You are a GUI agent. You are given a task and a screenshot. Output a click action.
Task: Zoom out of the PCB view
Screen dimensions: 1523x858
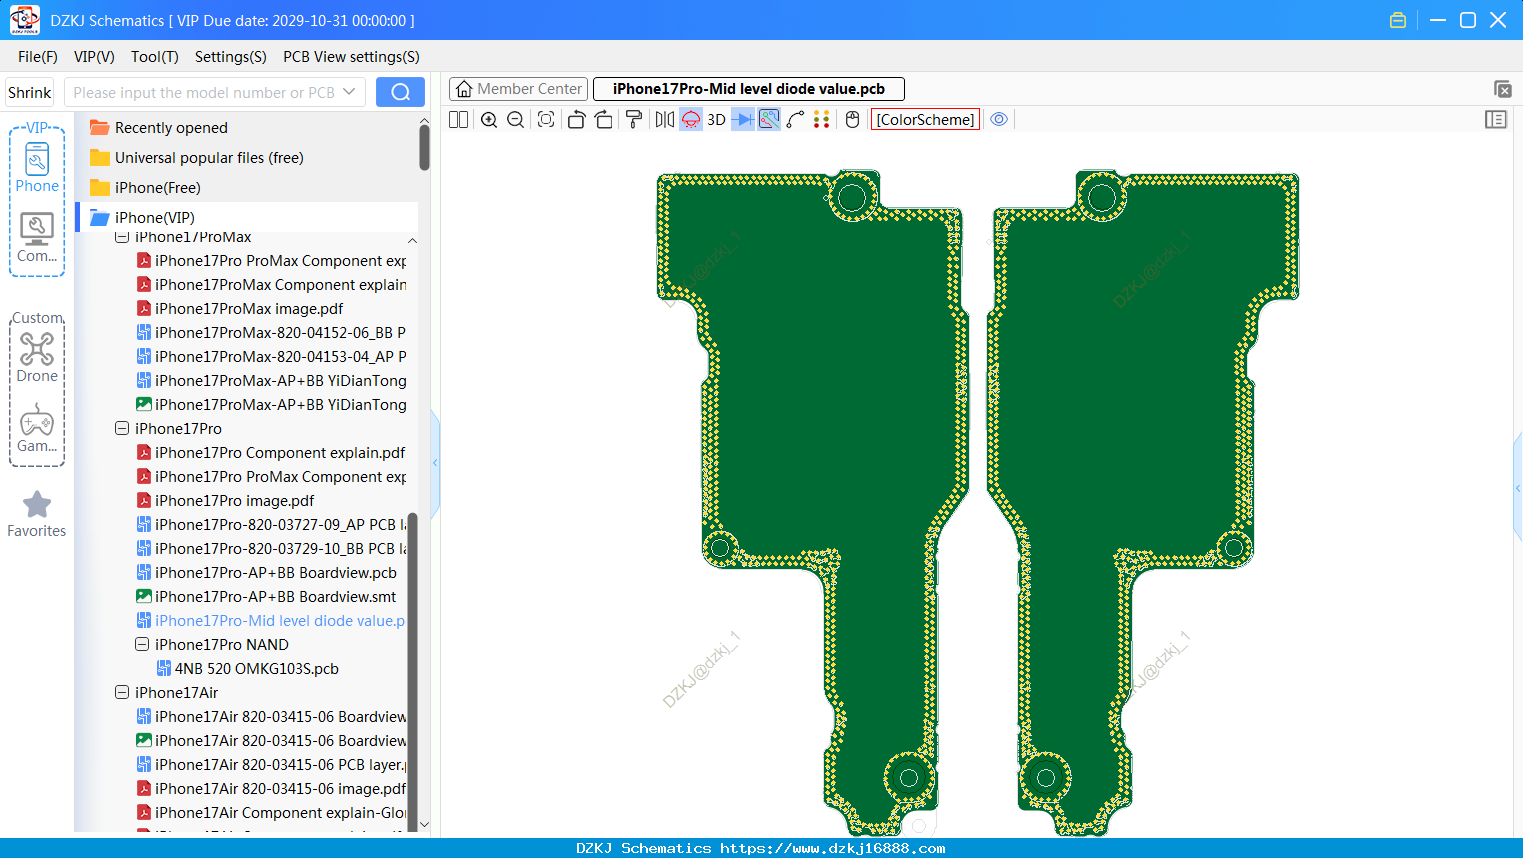(516, 120)
